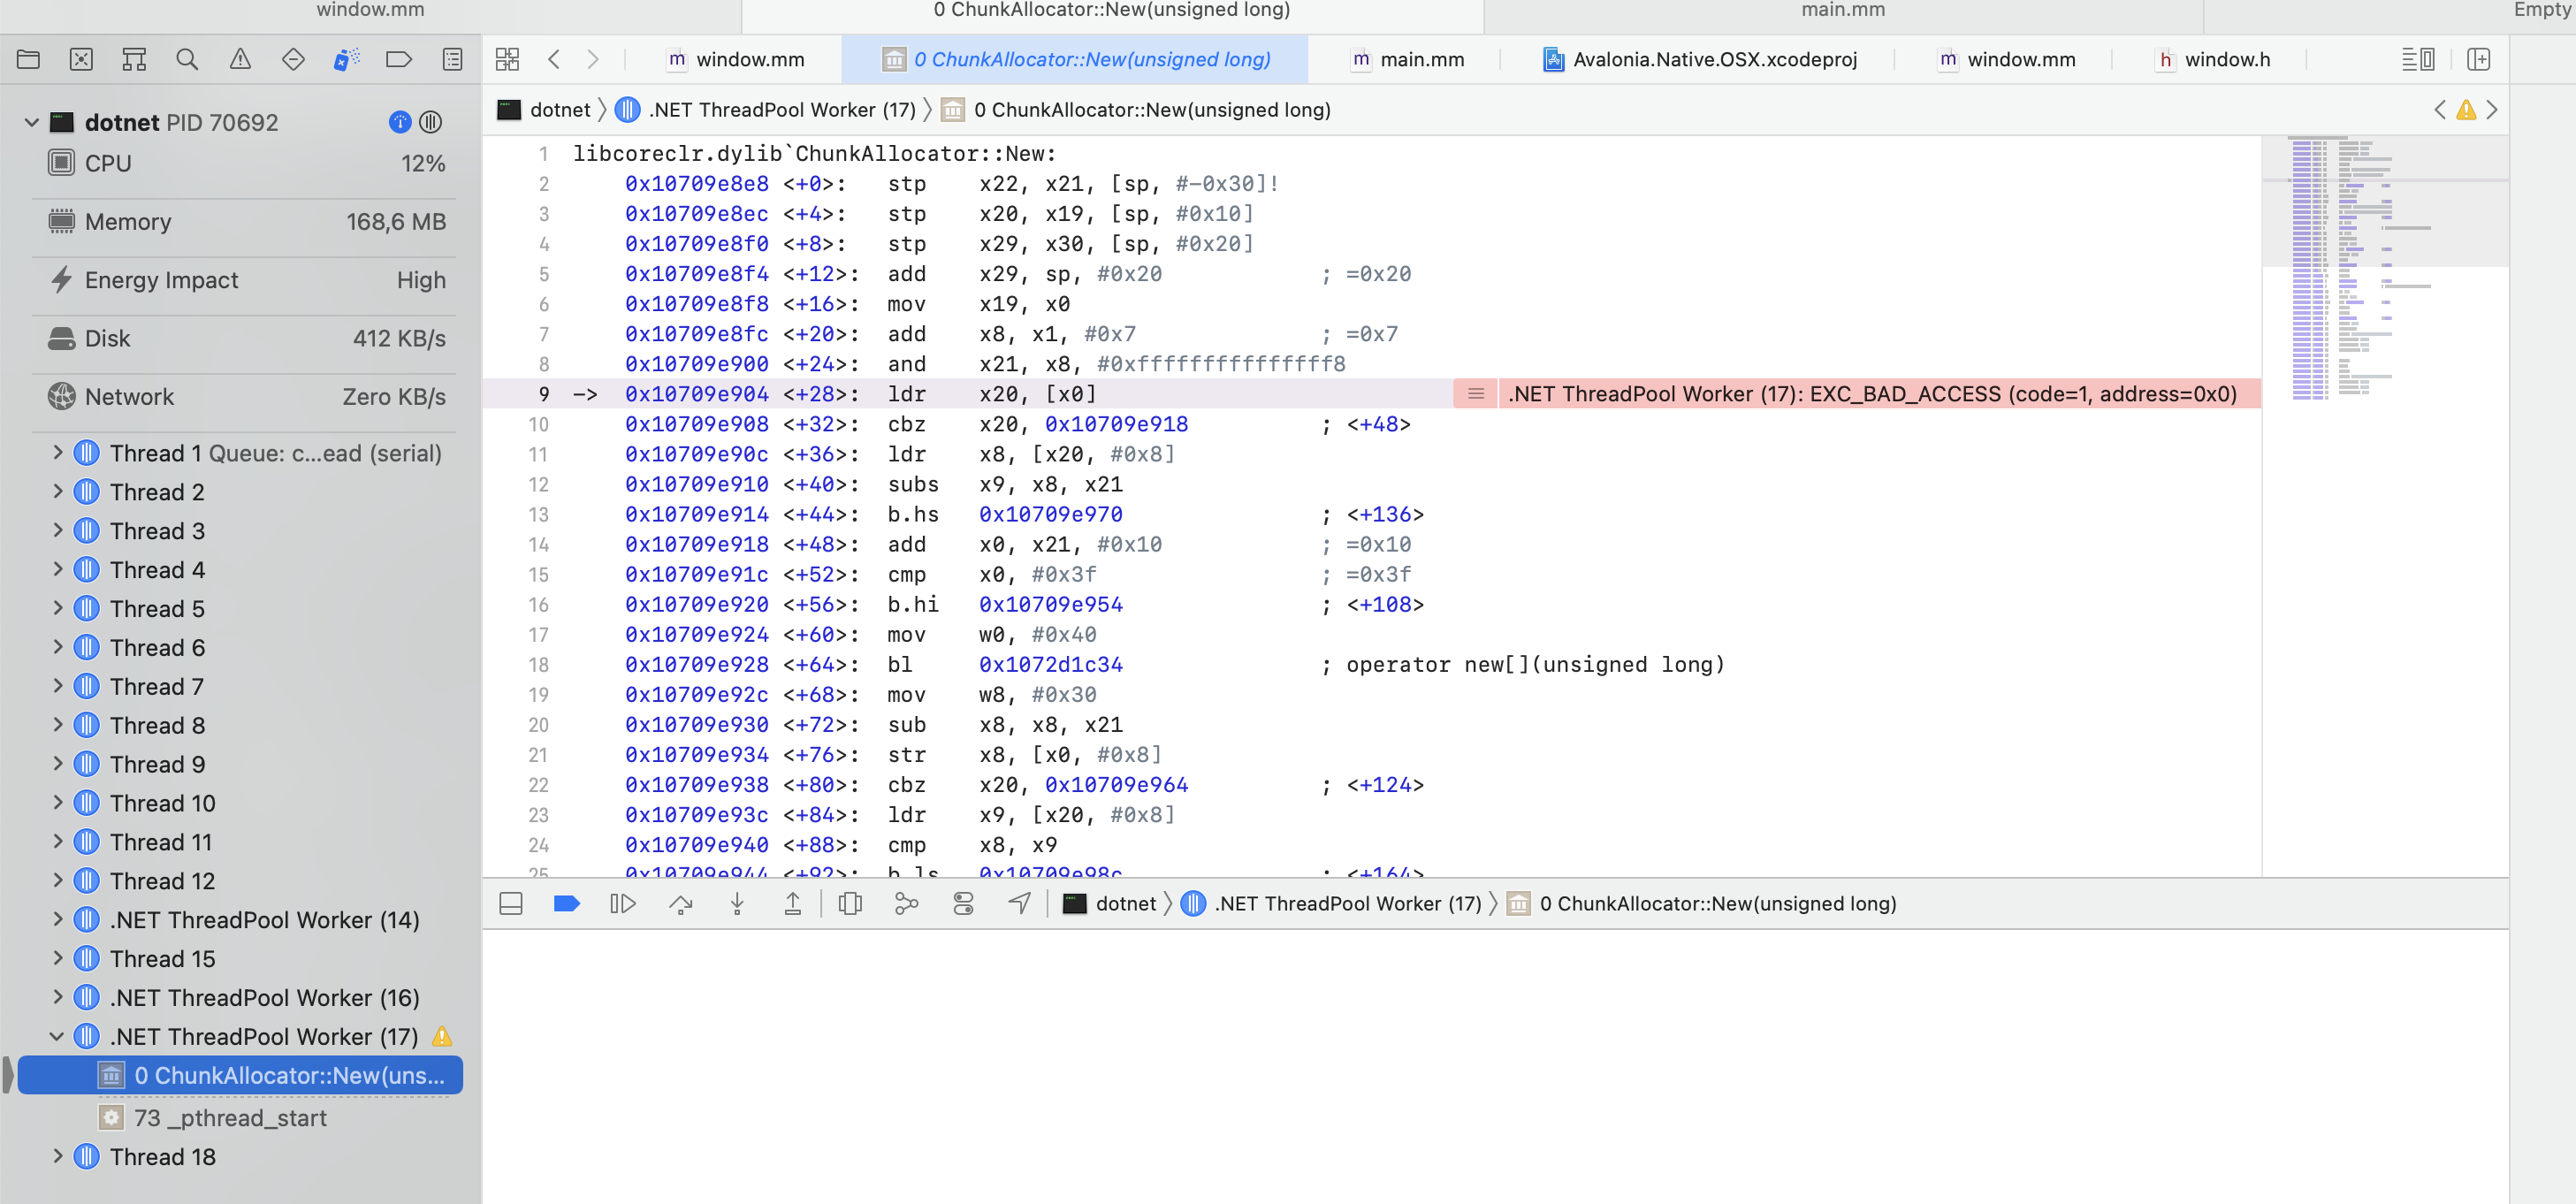Toggle the debug area visibility icon
2576x1204 pixels.
click(511, 903)
